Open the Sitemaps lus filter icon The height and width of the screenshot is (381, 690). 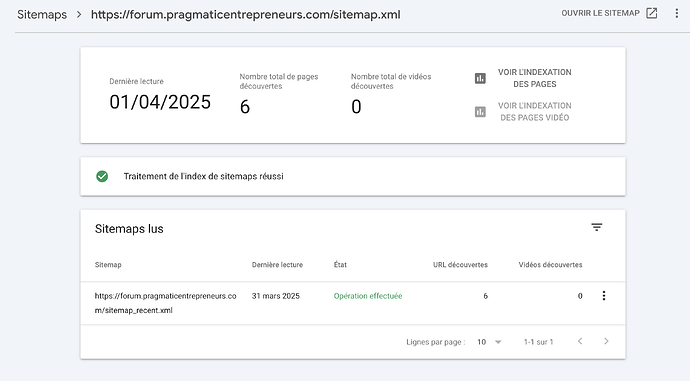pyautogui.click(x=597, y=227)
